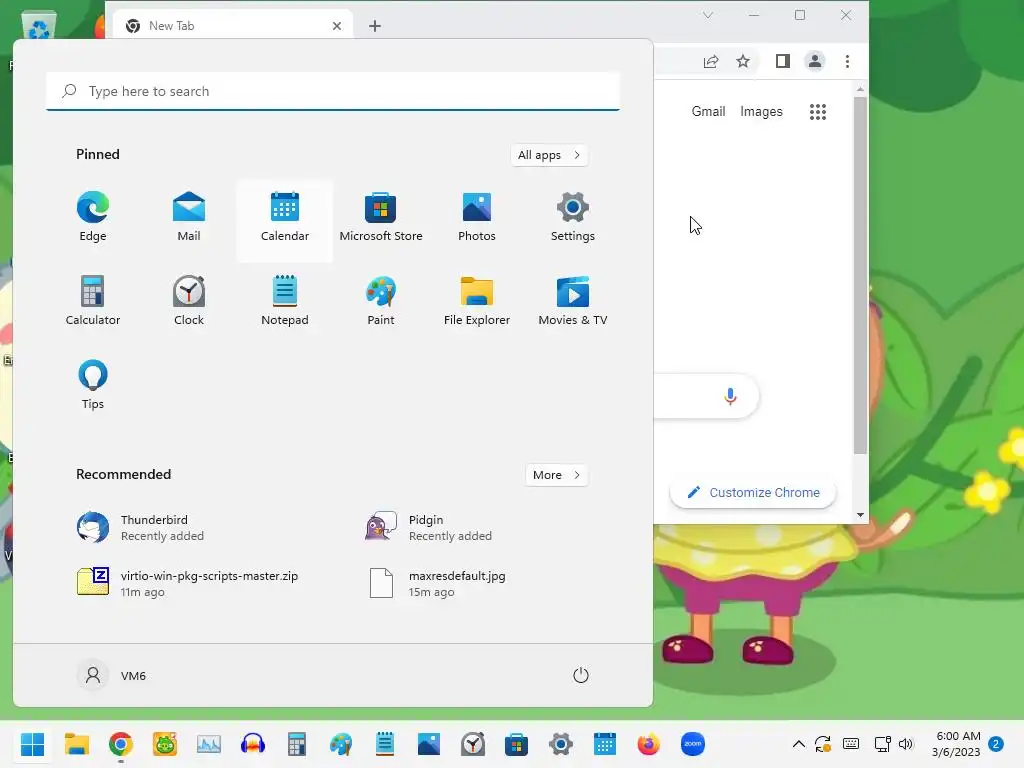Screen dimensions: 1024x768
Task: Click the power button in Start menu
Action: 581,675
